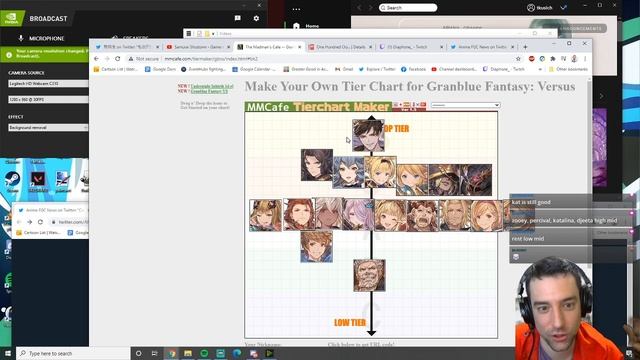Expand the bookmarks bar overflow chevron

point(540,69)
